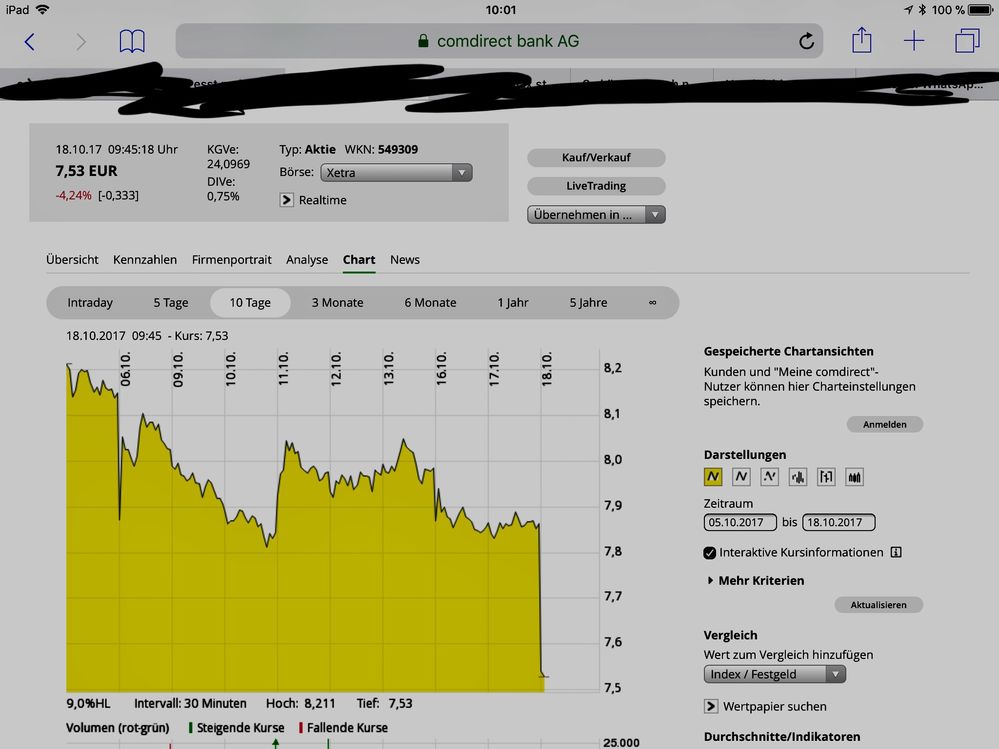The height and width of the screenshot is (749, 999).
Task: Click the start date field 05.10.2017
Action: pos(740,522)
